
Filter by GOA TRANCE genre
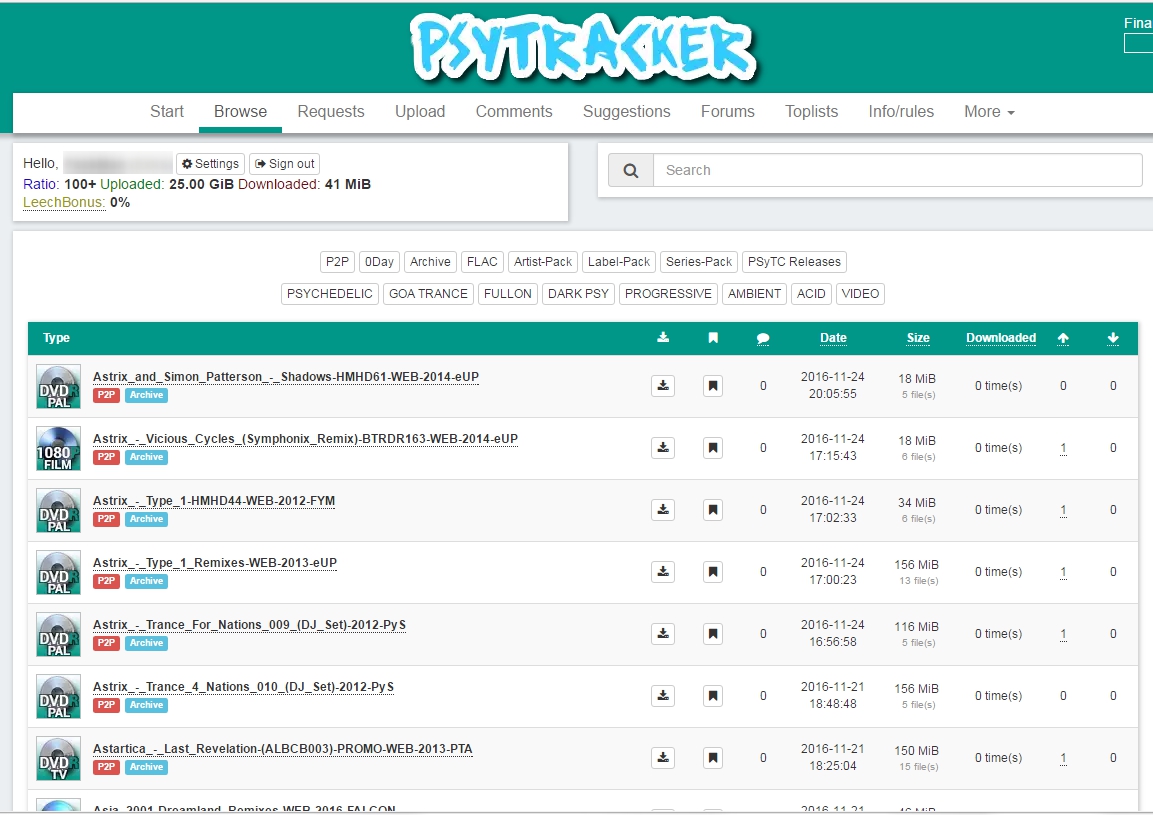coord(428,294)
